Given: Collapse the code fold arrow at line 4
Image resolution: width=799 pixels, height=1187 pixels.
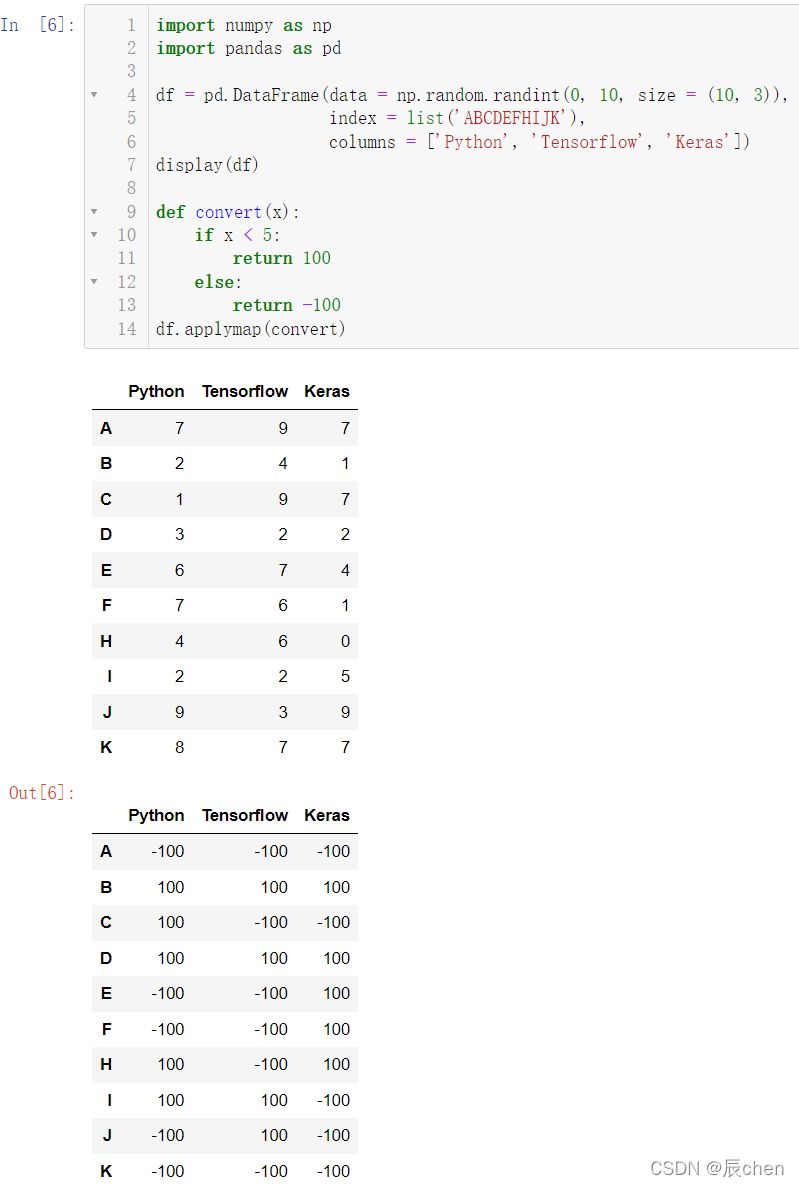Looking at the screenshot, I should click(94, 95).
